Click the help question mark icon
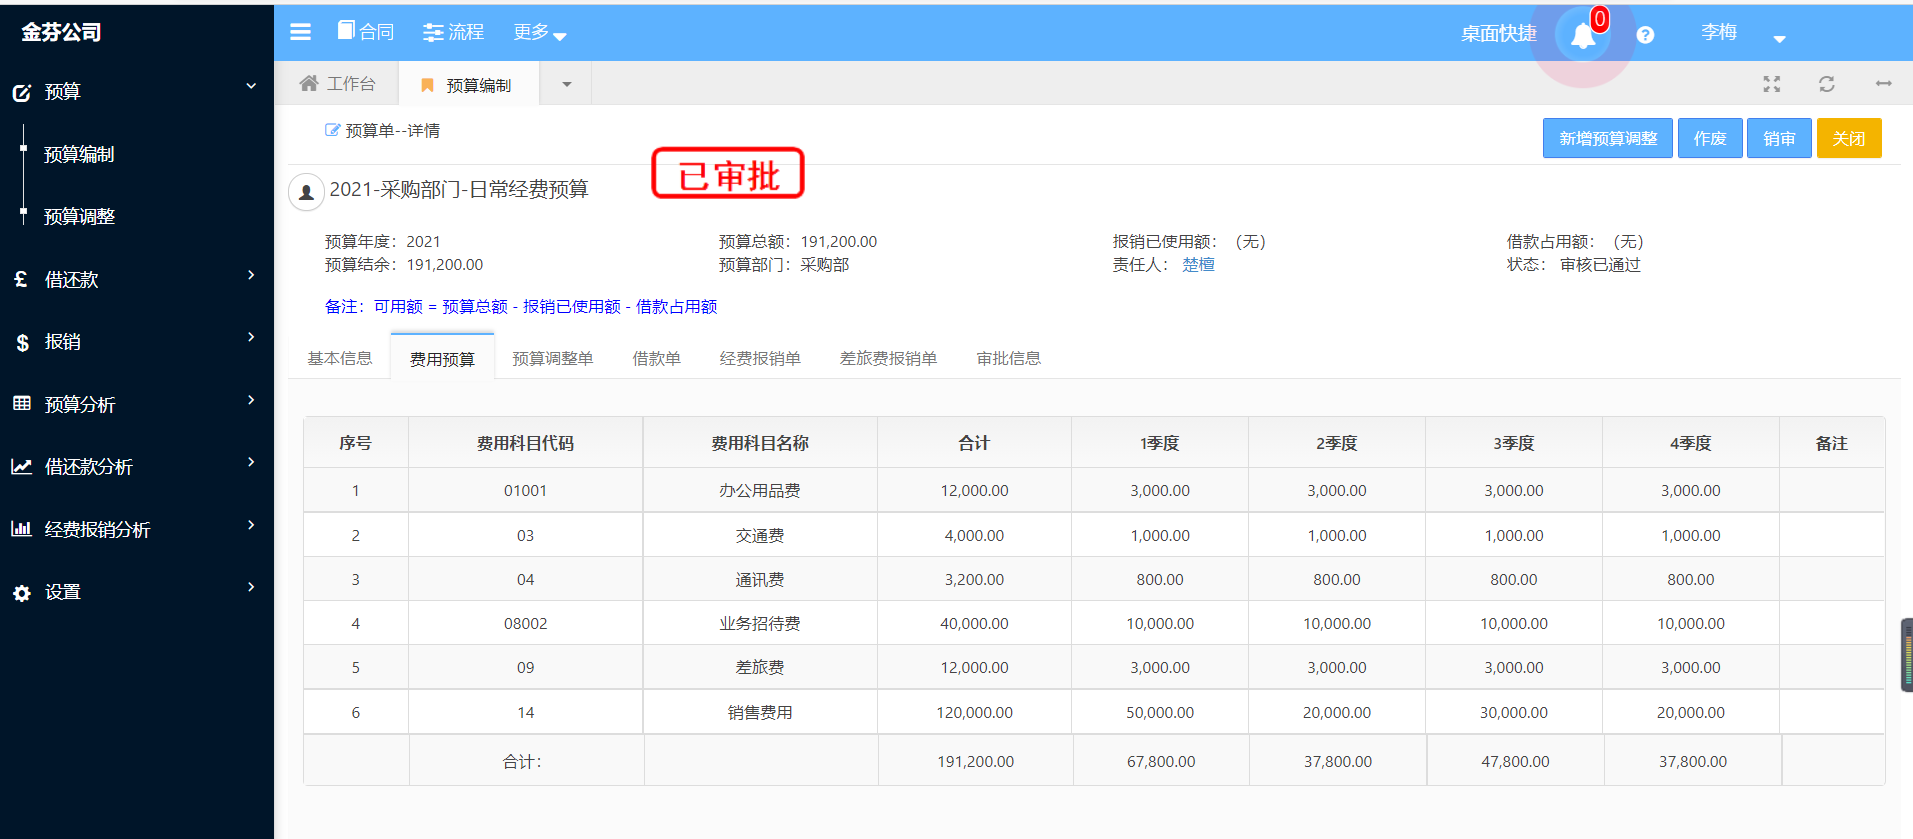This screenshot has height=839, width=1913. tap(1645, 35)
